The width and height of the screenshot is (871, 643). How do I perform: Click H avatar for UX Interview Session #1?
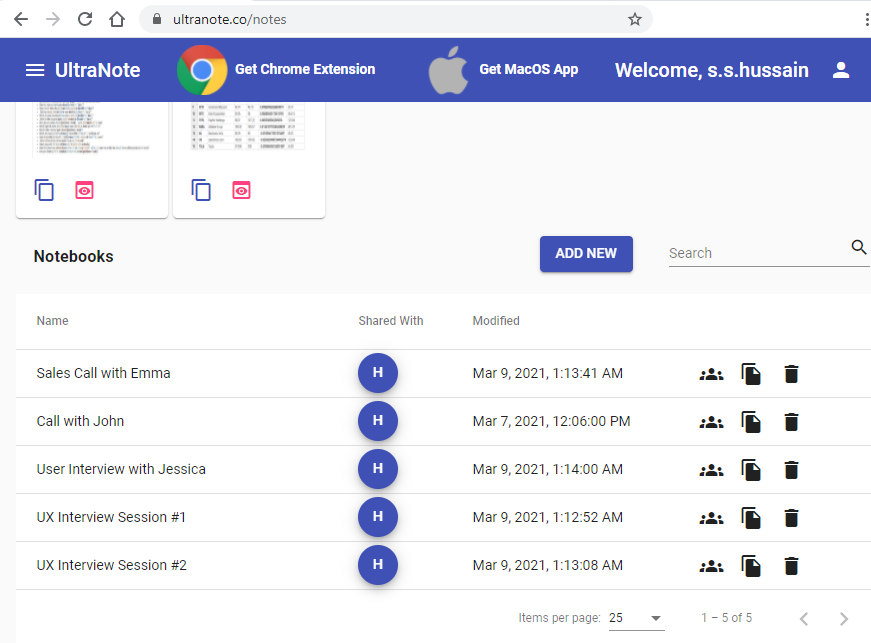(x=378, y=517)
